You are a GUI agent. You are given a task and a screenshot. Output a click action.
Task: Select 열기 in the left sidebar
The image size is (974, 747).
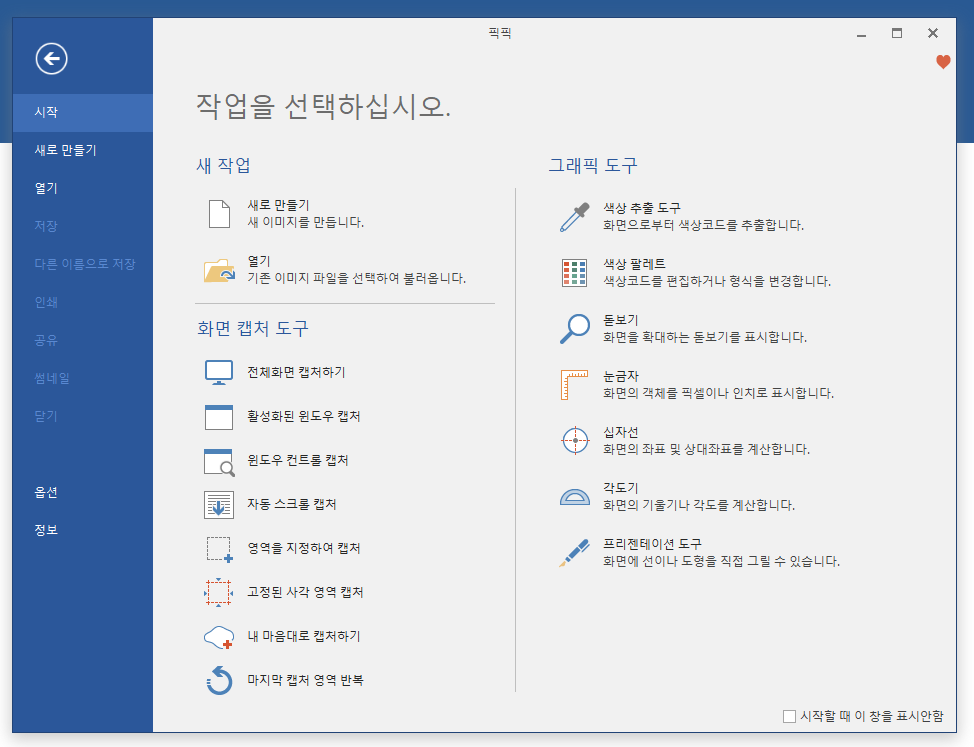point(83,188)
